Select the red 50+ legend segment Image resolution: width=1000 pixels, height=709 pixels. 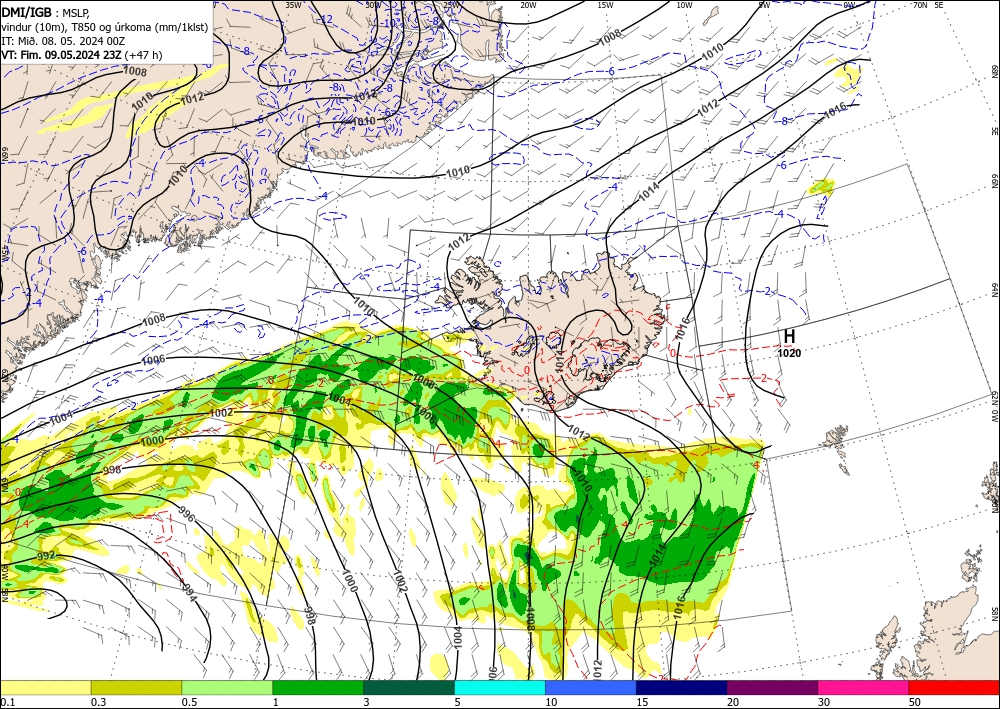click(x=954, y=688)
